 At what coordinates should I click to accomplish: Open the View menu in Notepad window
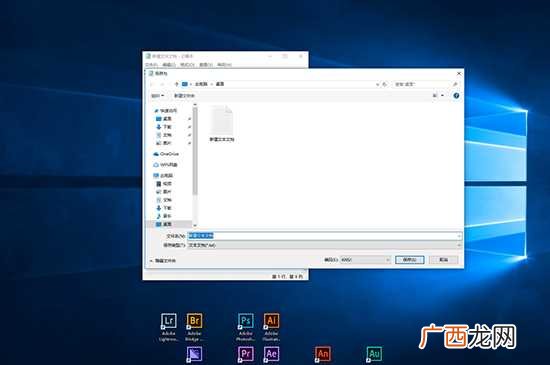[206, 65]
